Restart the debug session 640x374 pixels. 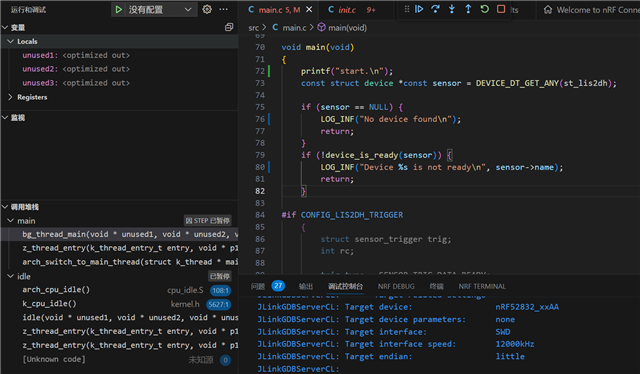point(484,9)
